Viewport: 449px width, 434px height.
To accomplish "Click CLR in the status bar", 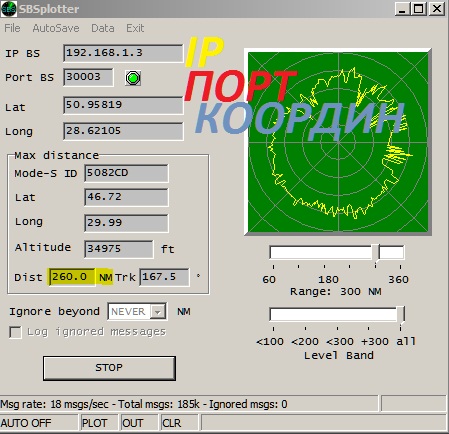I will point(179,423).
